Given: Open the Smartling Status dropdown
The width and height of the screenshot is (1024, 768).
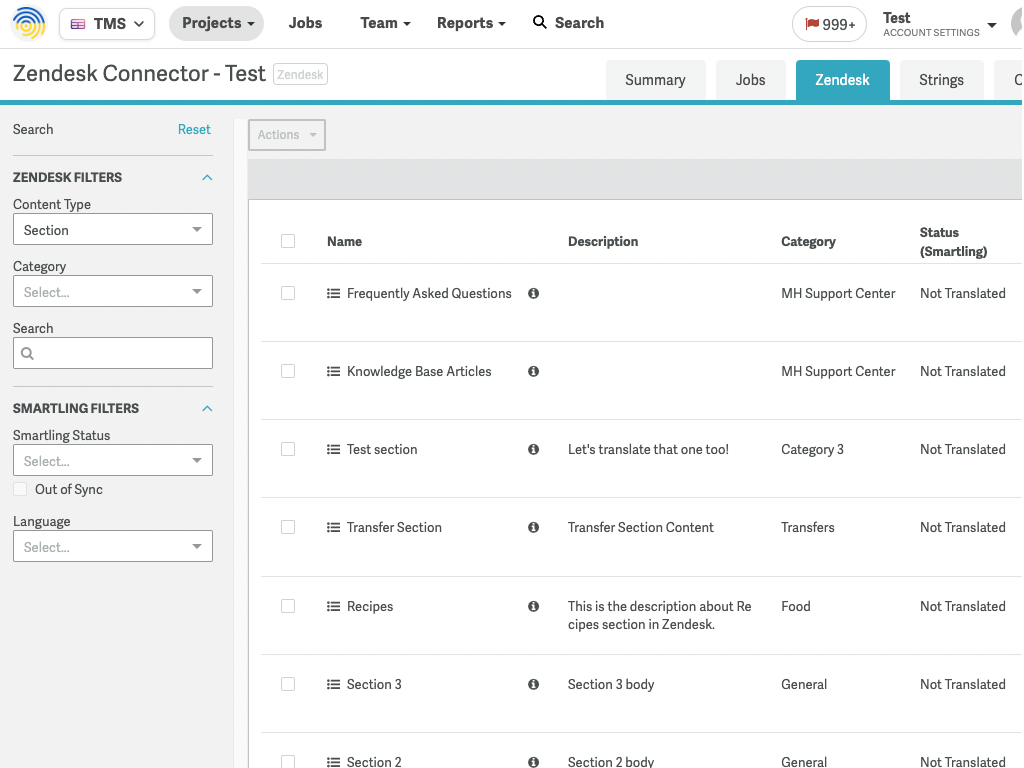Looking at the screenshot, I should click(x=112, y=460).
